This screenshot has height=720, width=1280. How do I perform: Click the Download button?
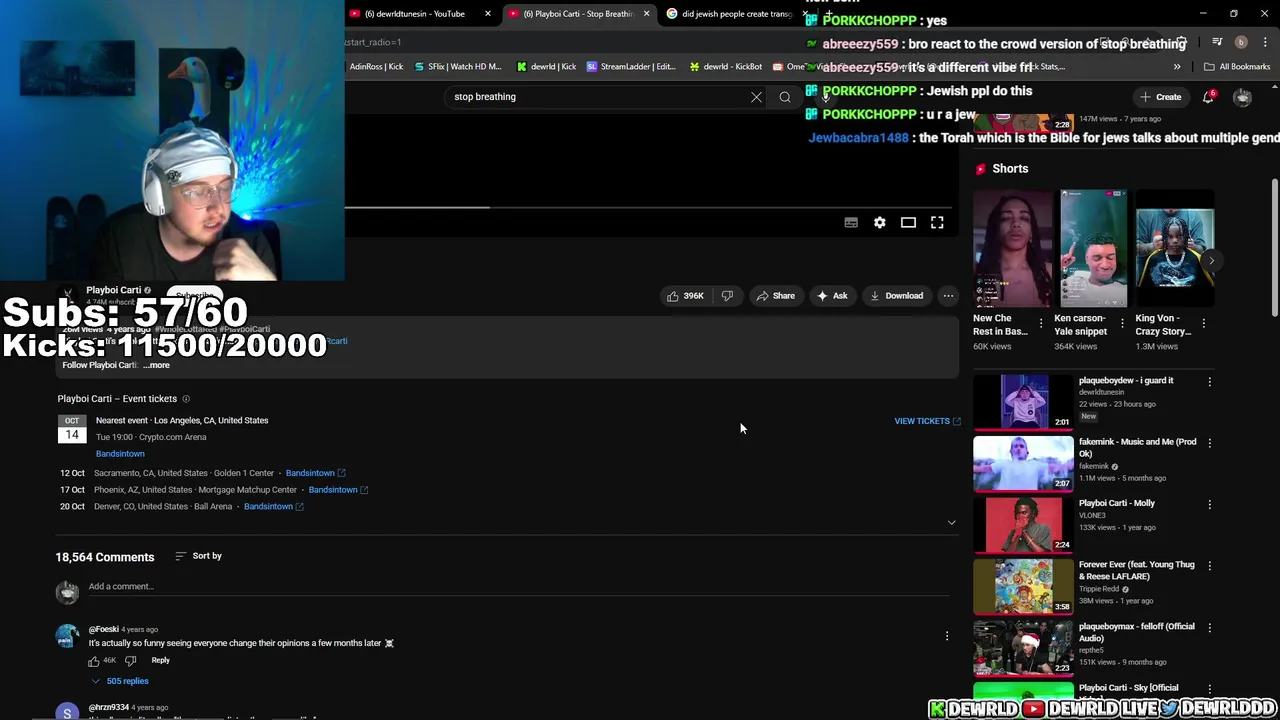[897, 296]
